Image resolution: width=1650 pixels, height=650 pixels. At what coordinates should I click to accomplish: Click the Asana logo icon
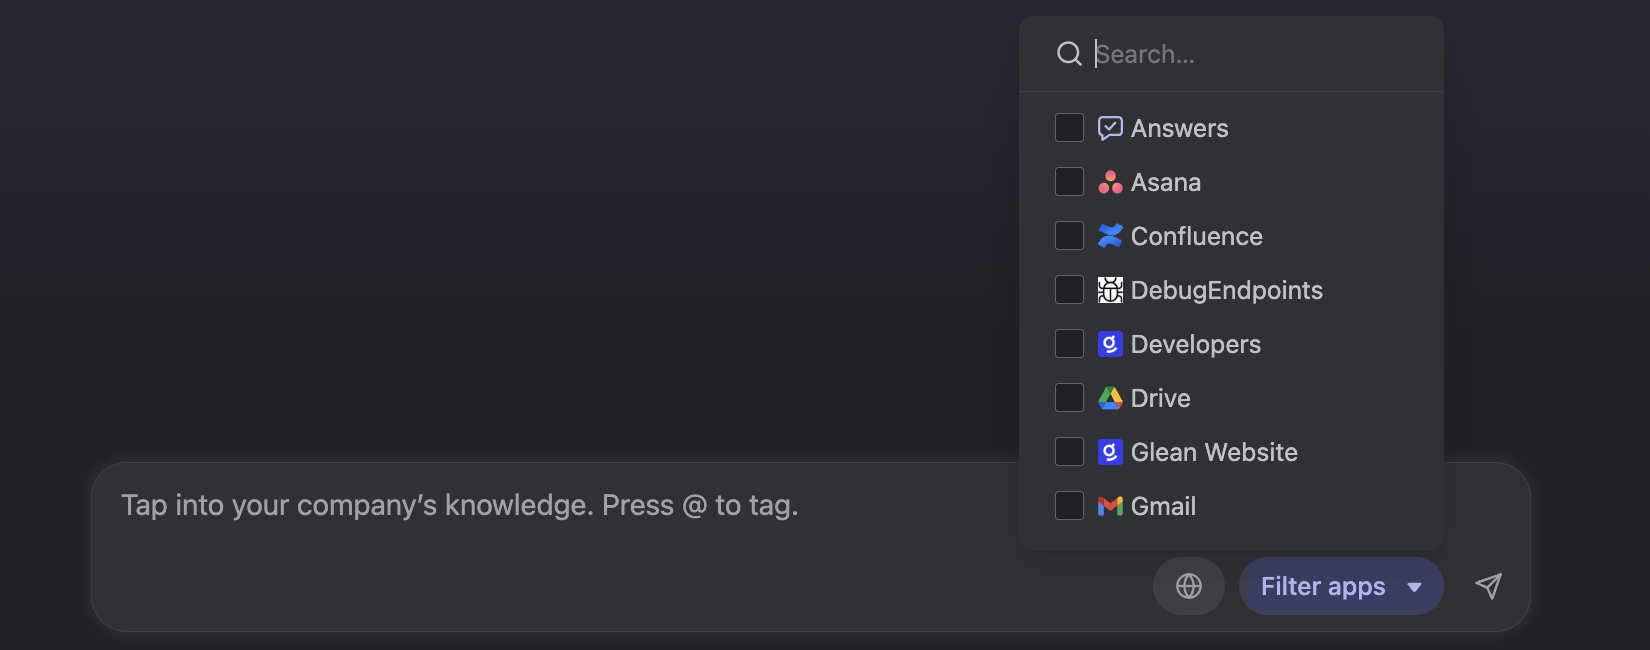[x=1110, y=182]
